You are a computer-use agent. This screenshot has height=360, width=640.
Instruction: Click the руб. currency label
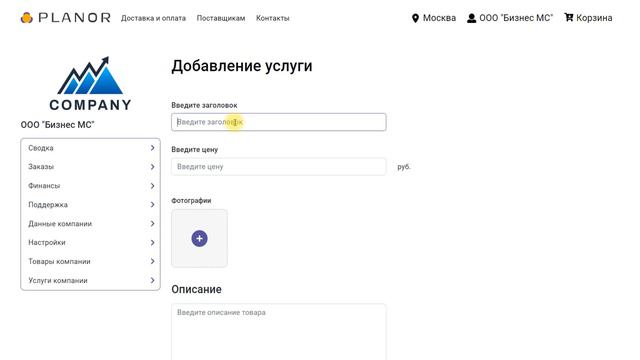tap(404, 167)
